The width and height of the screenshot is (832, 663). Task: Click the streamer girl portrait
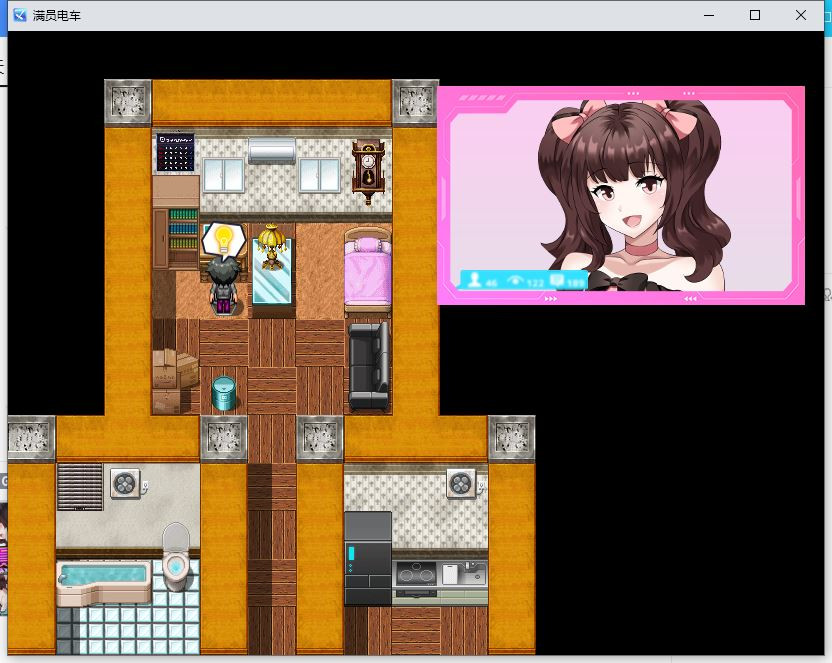pyautogui.click(x=634, y=195)
